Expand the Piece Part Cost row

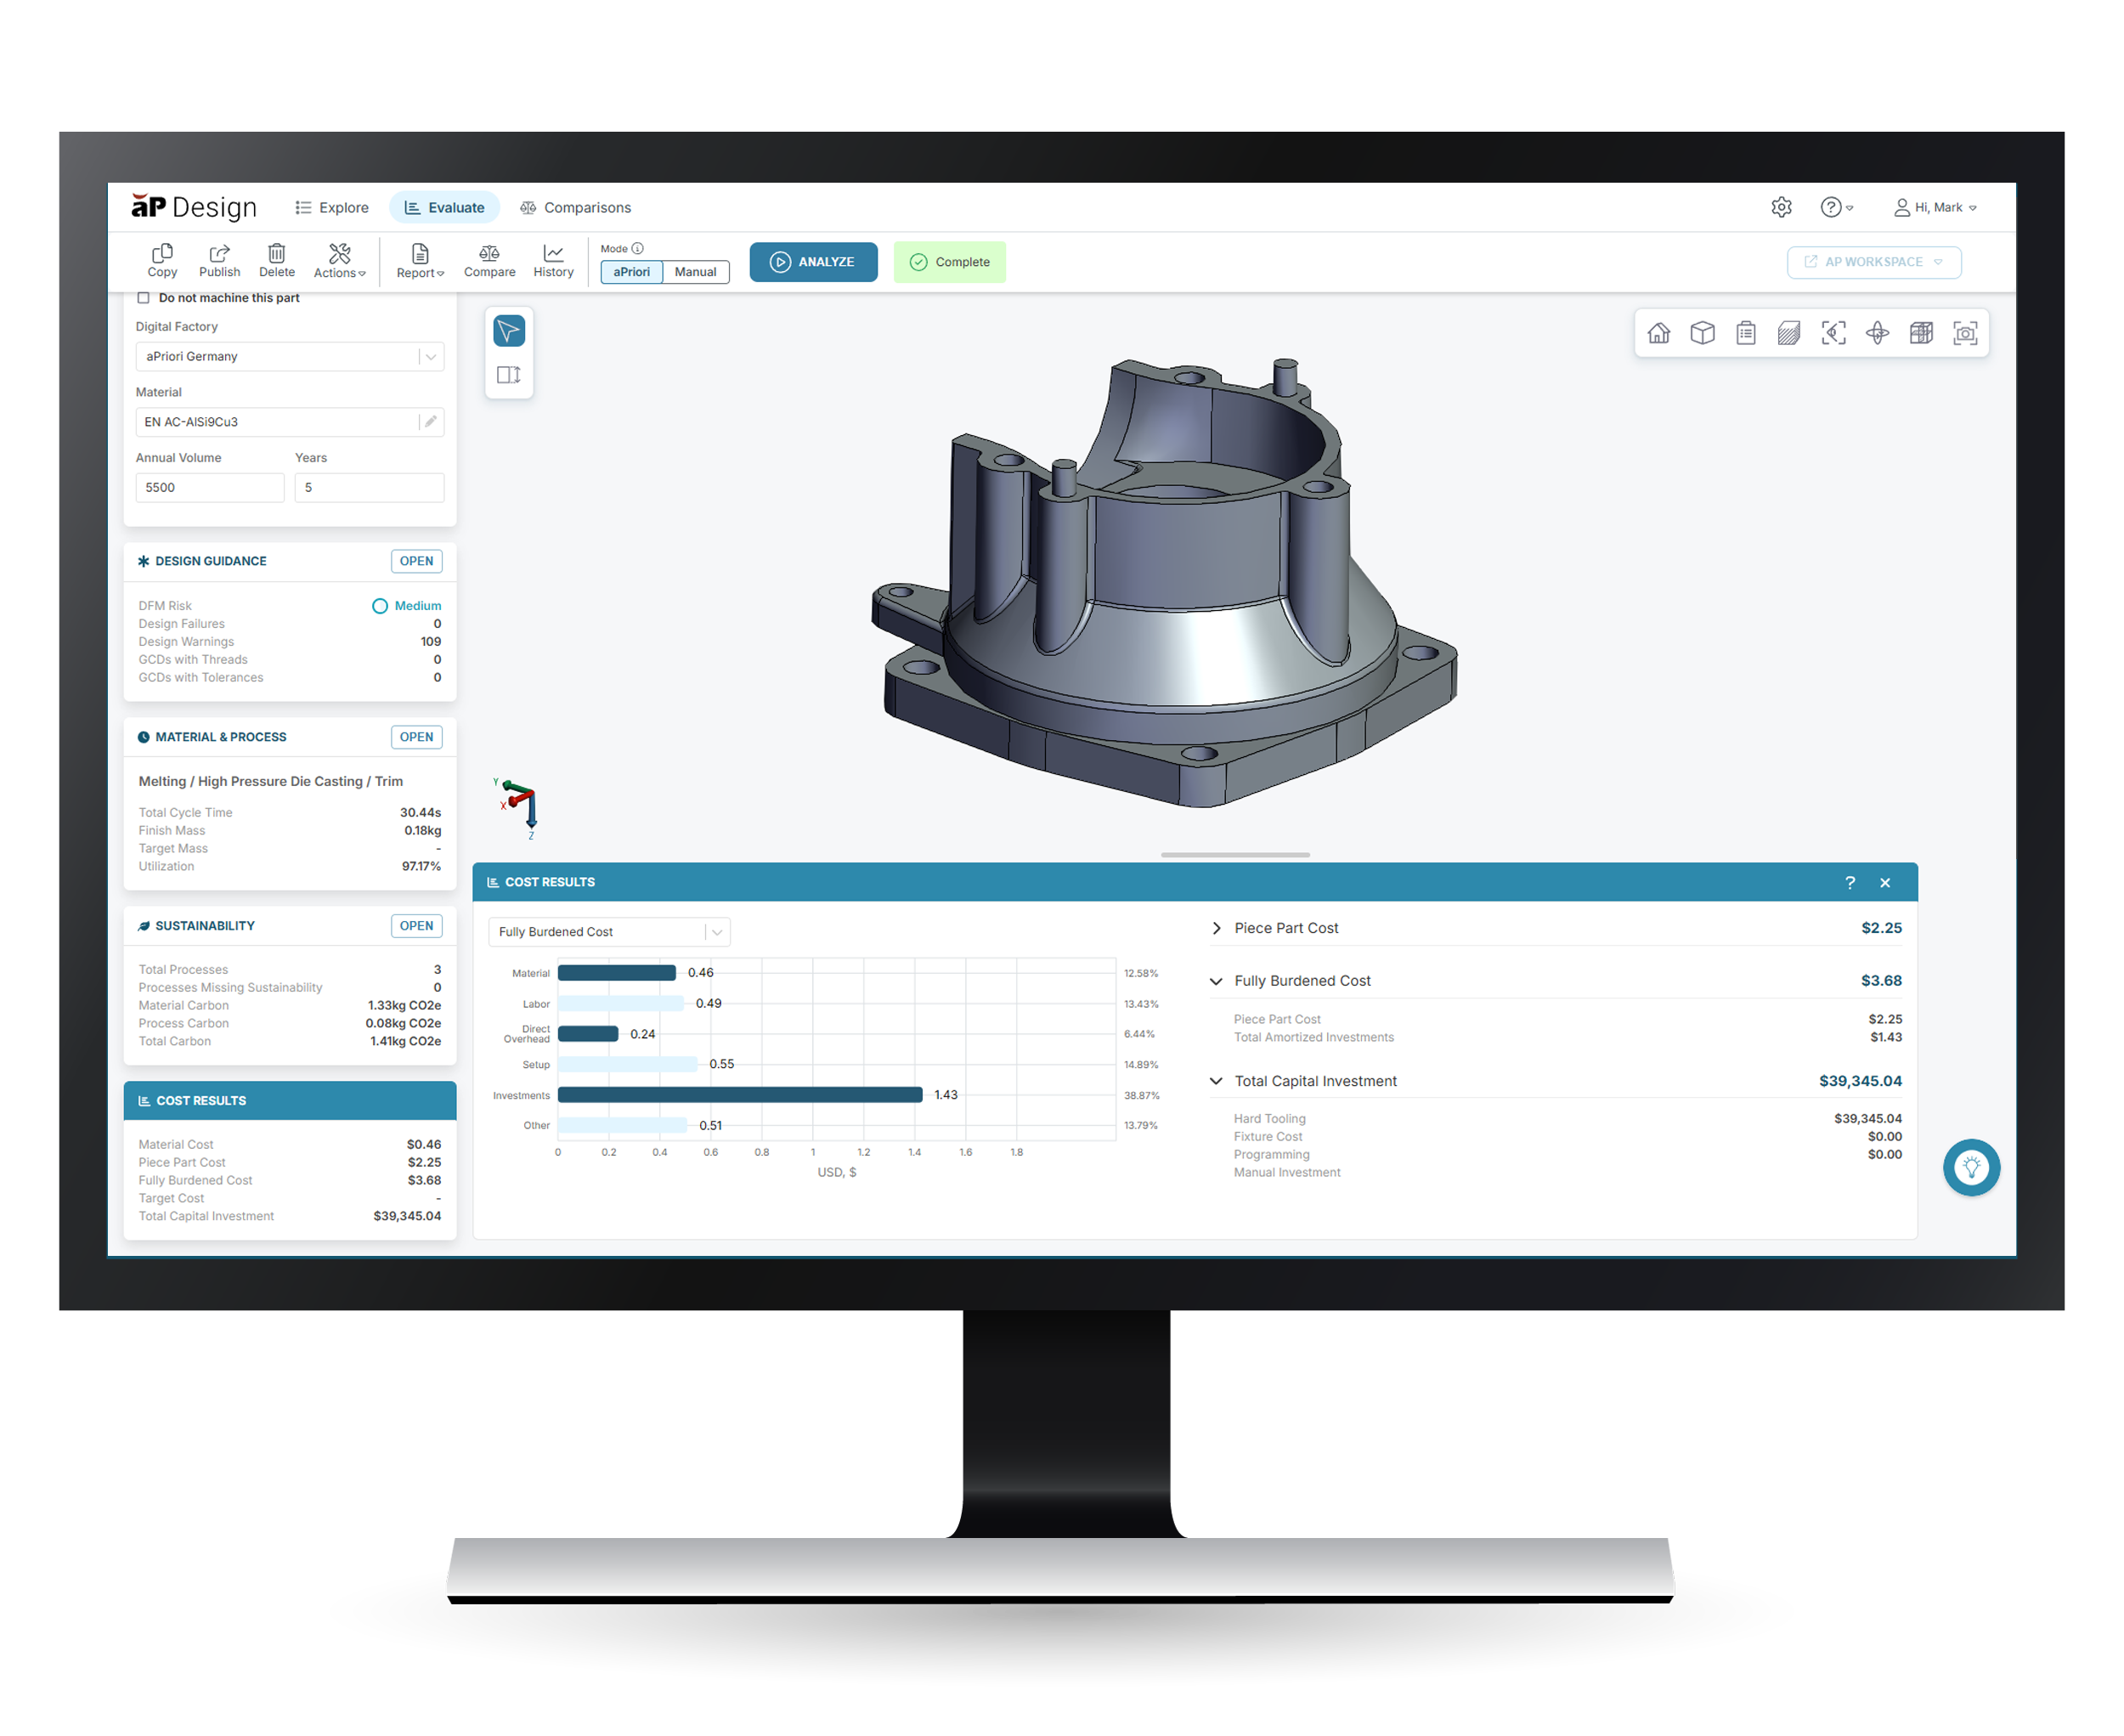1216,928
